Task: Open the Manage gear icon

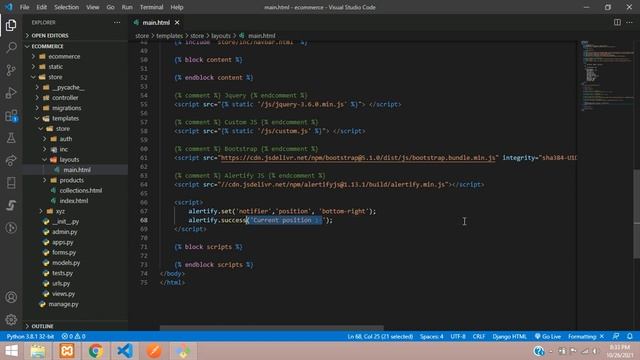Action: coord(11,320)
